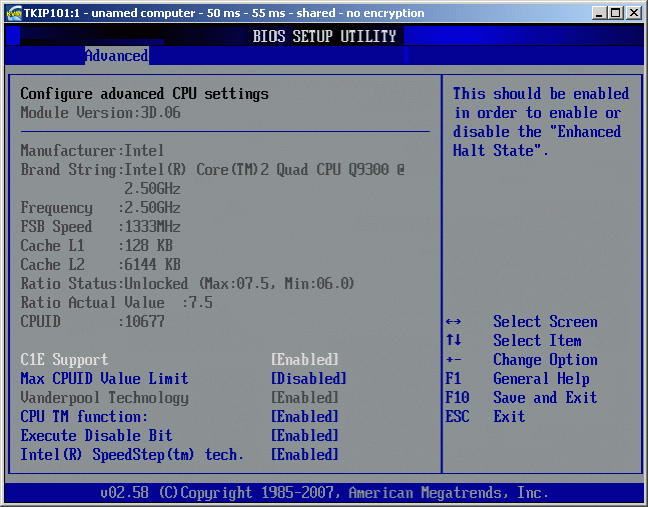Select the Advanced tab
648x507 pixels.
pyautogui.click(x=117, y=56)
